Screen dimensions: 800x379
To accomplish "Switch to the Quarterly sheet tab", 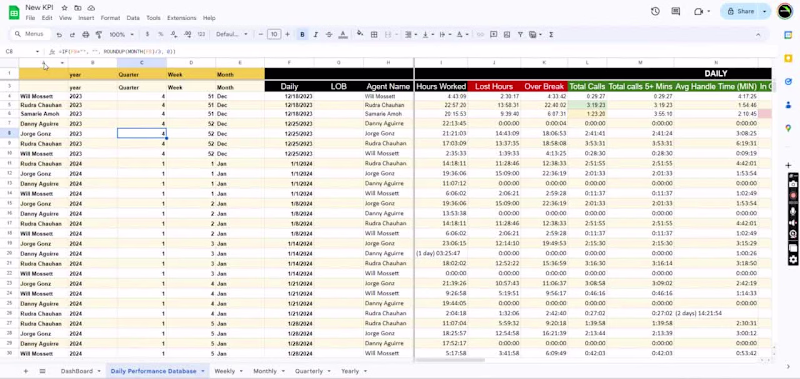I will click(309, 371).
